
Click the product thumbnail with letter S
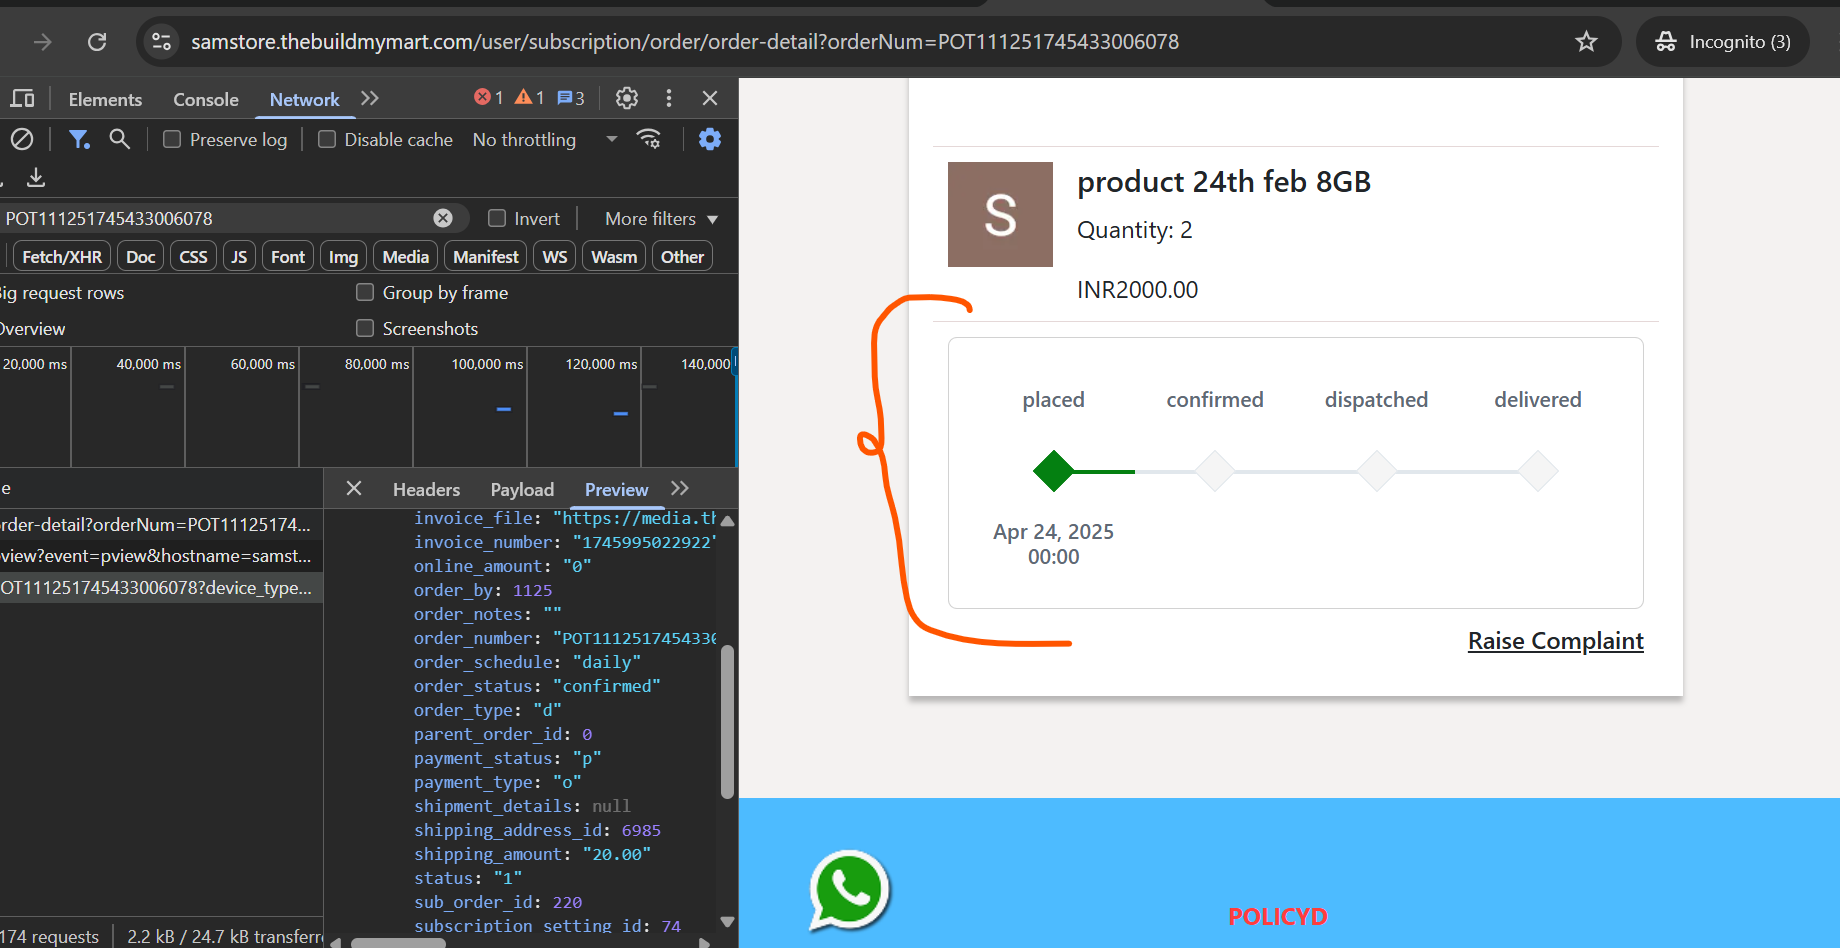[1000, 214]
